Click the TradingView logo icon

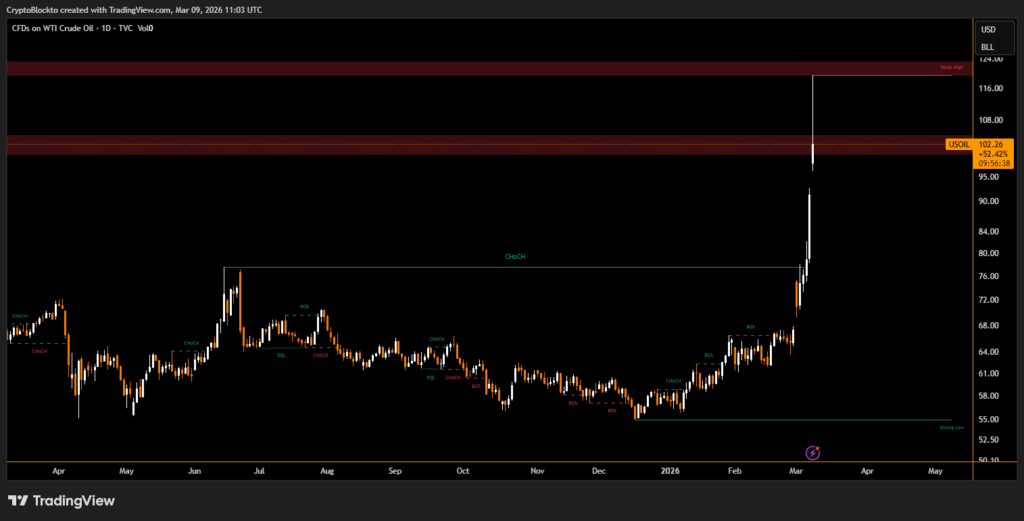(18, 500)
